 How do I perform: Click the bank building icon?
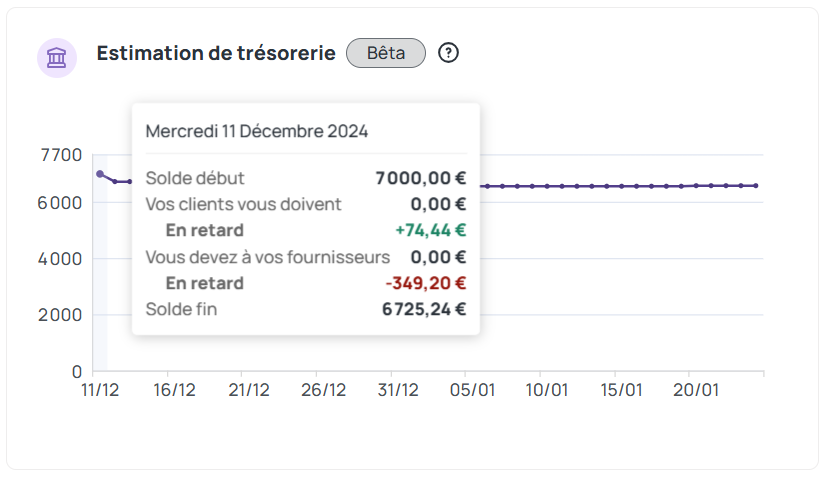point(57,57)
